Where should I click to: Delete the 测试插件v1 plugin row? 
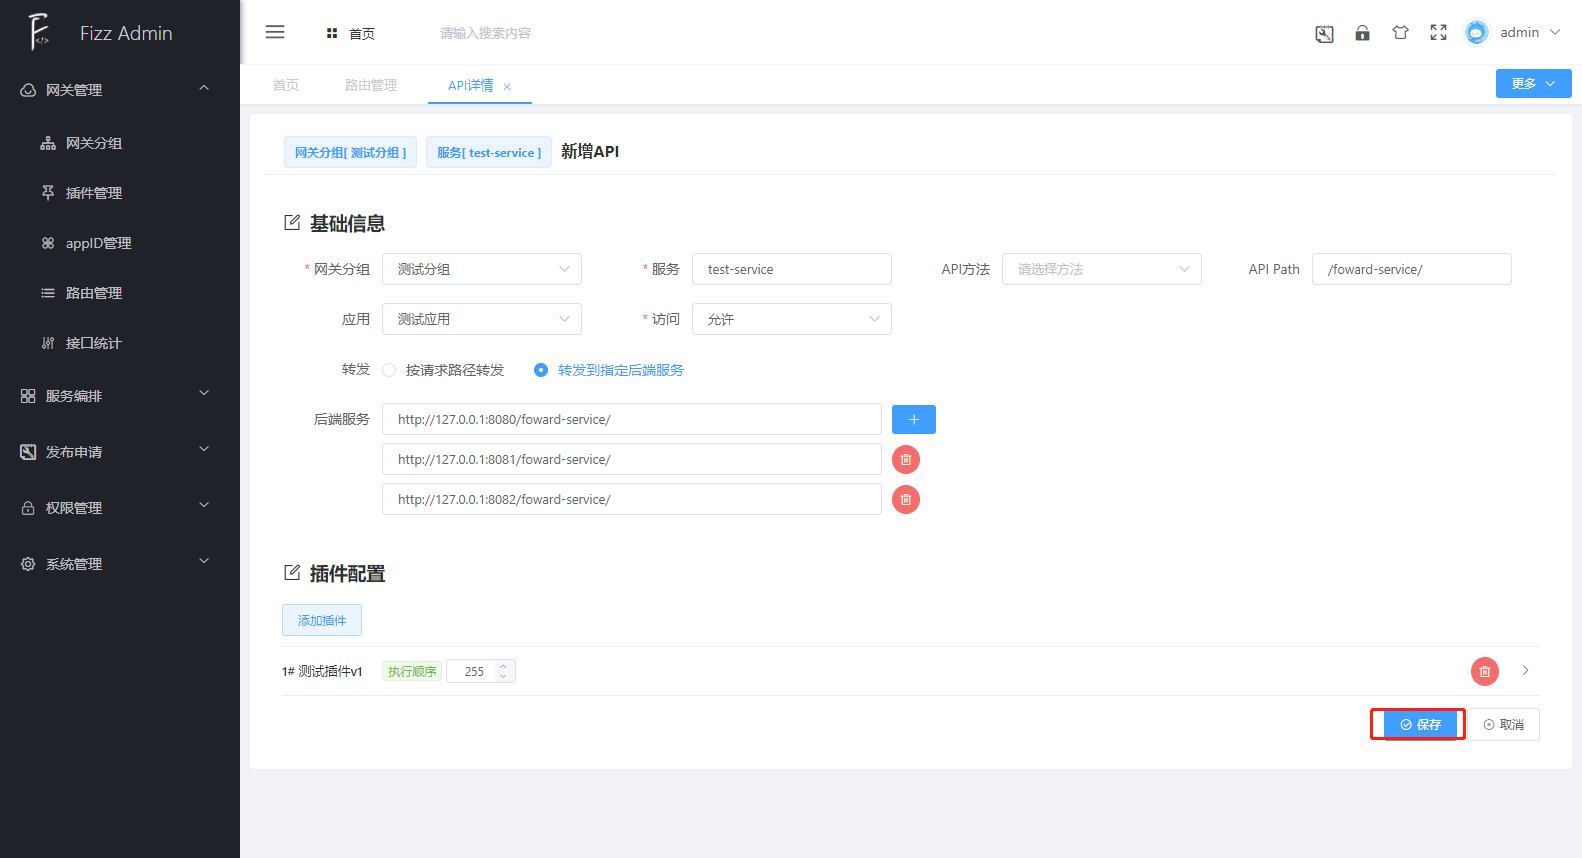pos(1485,671)
